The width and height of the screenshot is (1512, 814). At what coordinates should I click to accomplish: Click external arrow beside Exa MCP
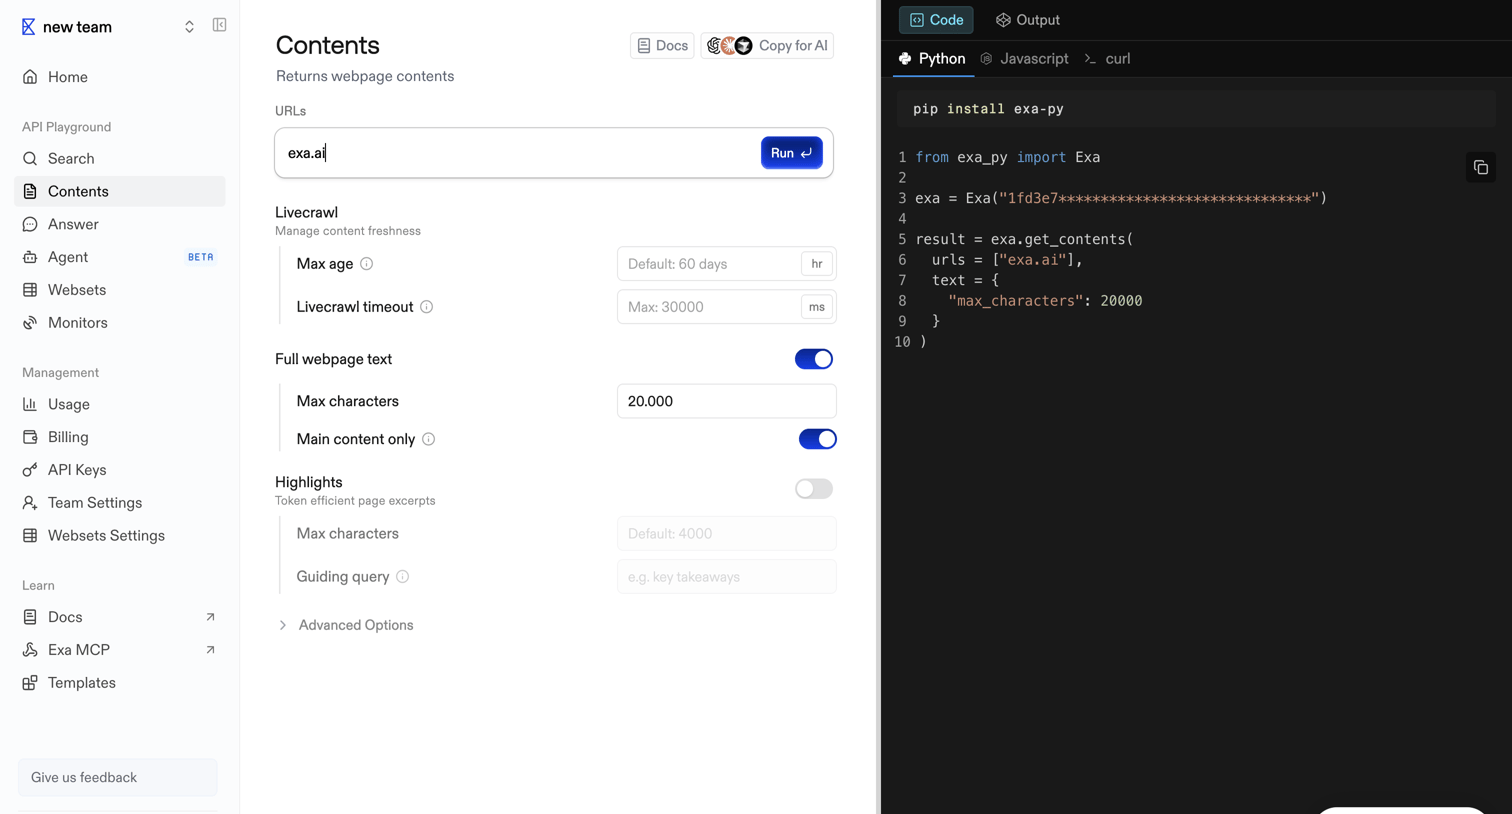210,650
